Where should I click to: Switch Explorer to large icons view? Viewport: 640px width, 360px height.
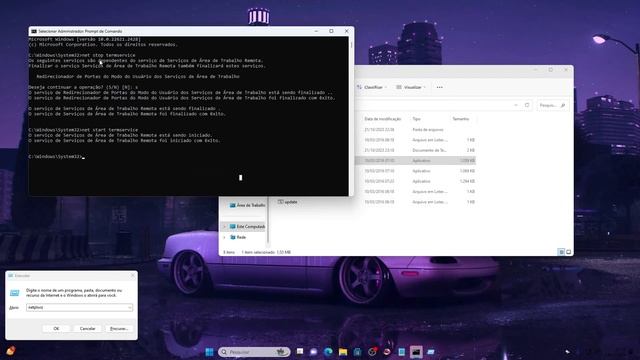click(569, 252)
